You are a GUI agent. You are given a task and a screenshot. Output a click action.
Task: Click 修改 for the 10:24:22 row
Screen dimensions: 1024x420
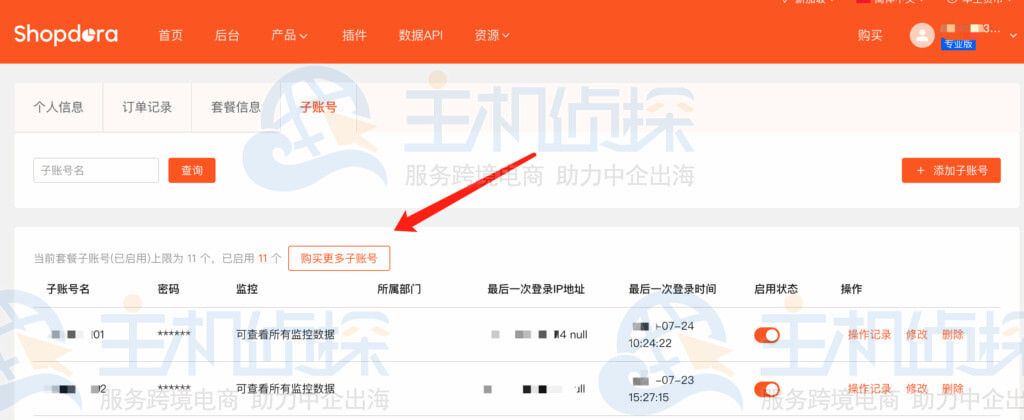(916, 334)
